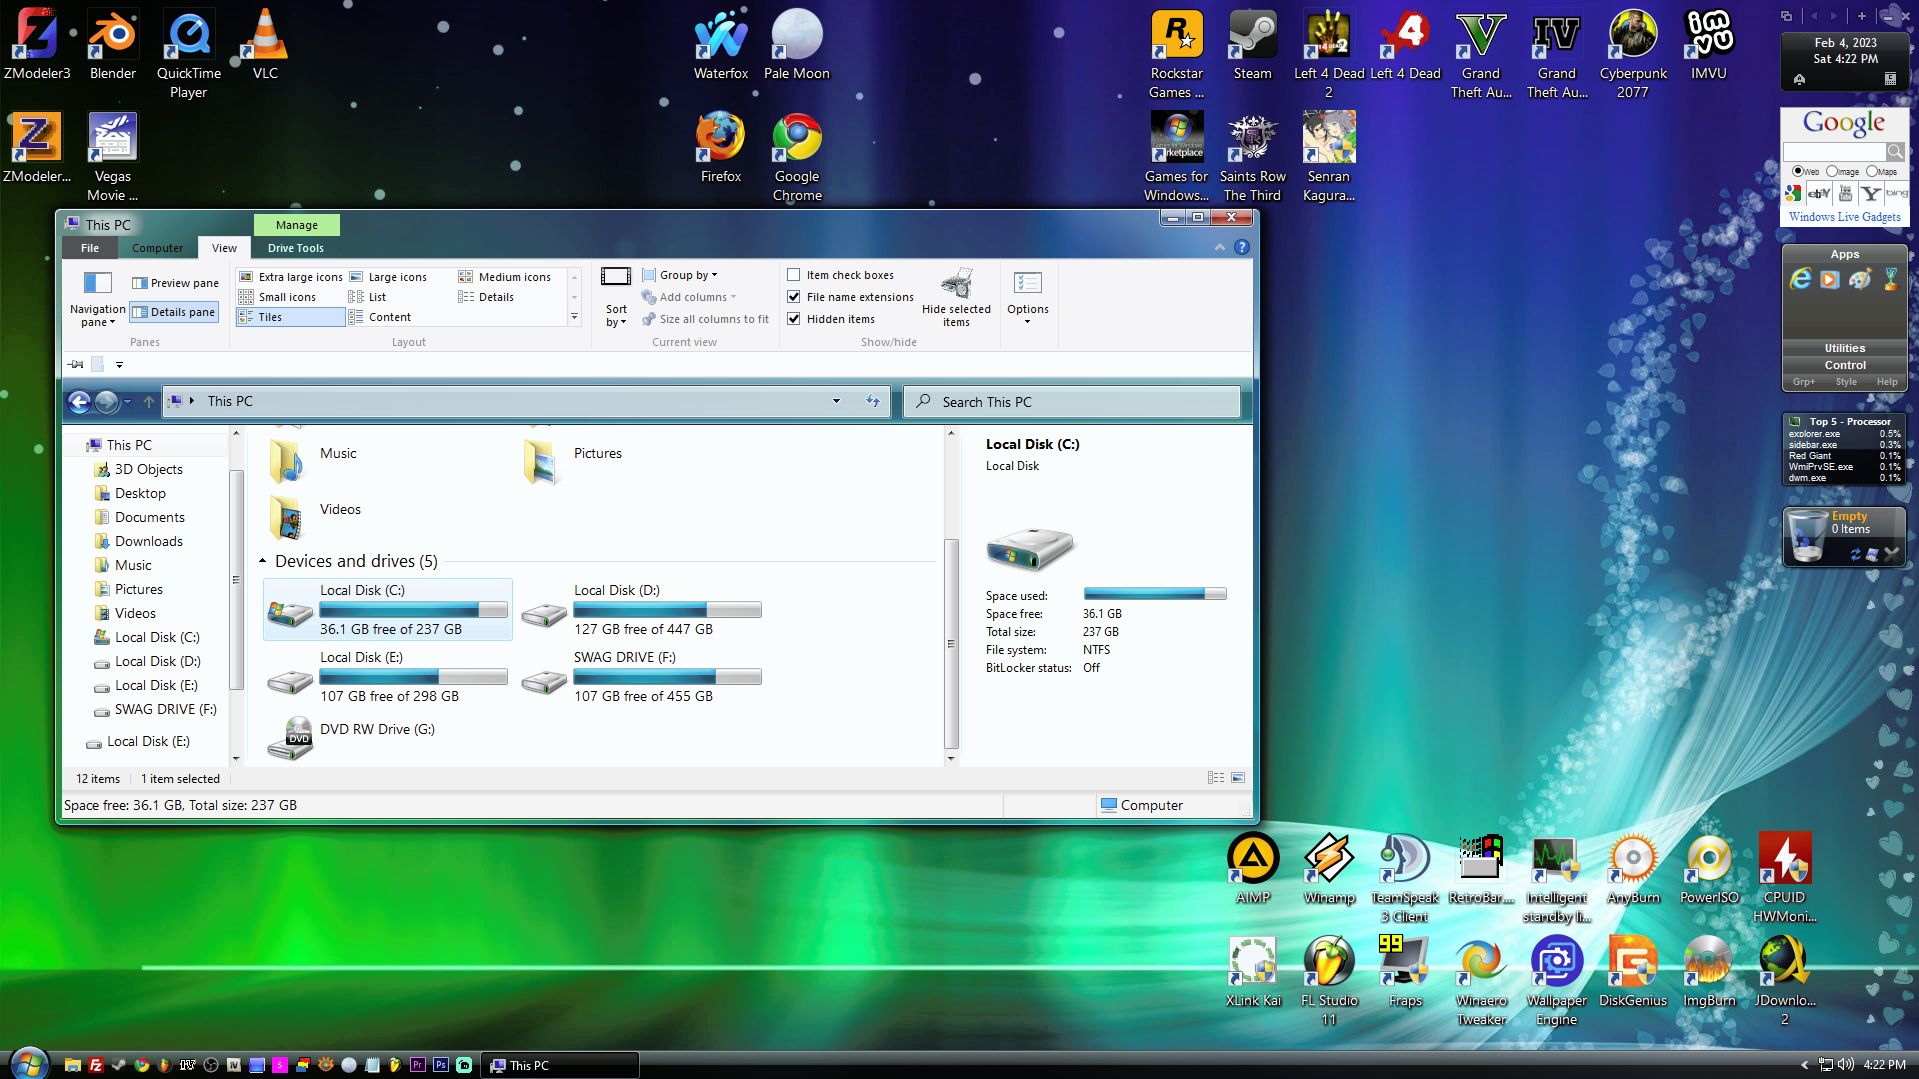Viewport: 1919px width, 1079px height.
Task: Launch Steam from the desktop
Action: [x=1251, y=40]
